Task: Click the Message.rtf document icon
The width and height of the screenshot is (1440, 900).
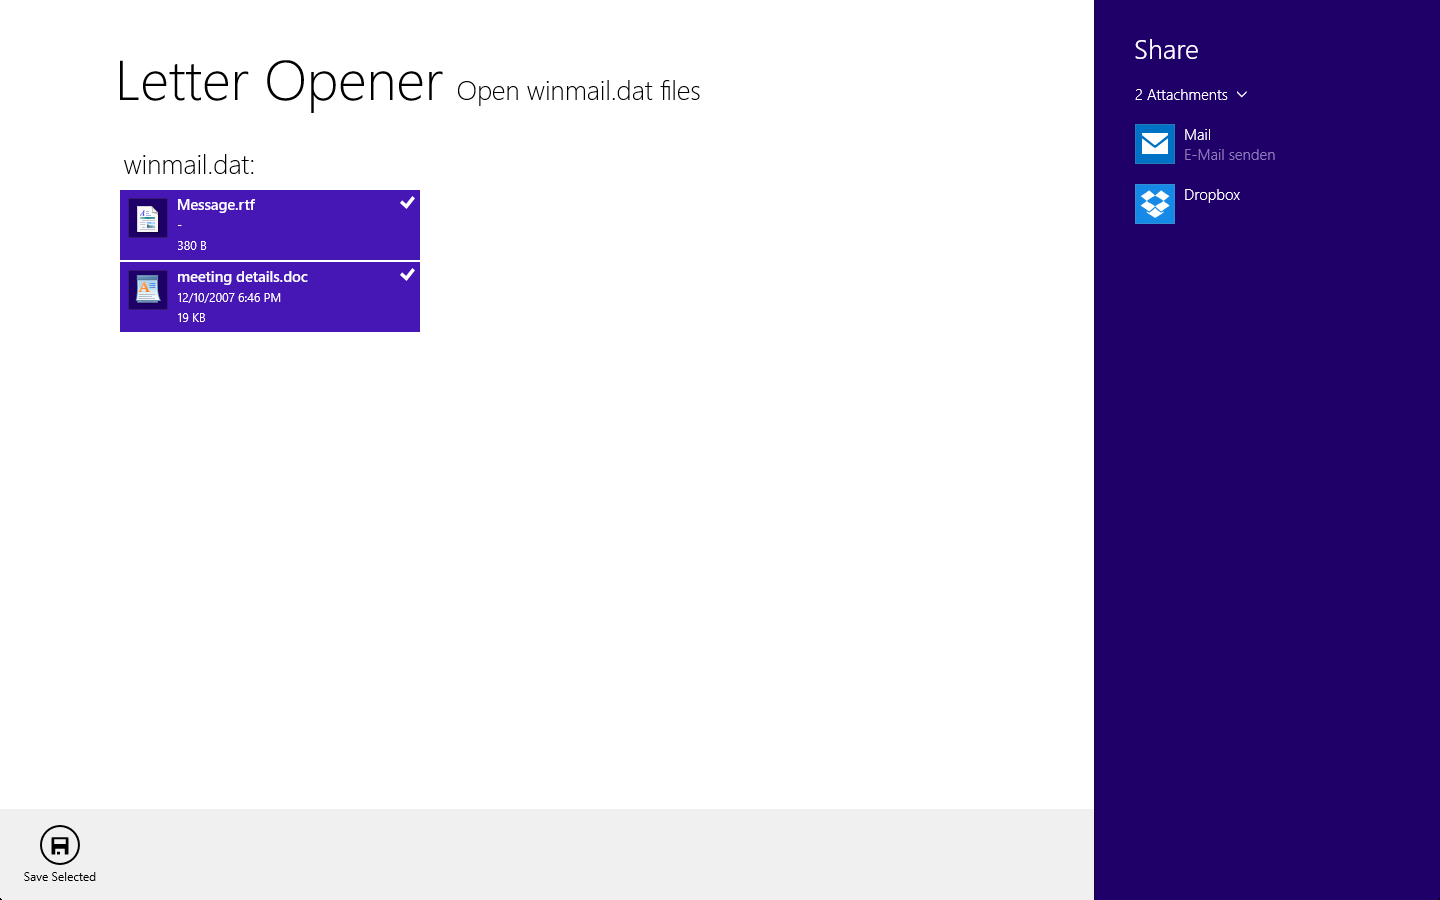Action: pyautogui.click(x=147, y=217)
